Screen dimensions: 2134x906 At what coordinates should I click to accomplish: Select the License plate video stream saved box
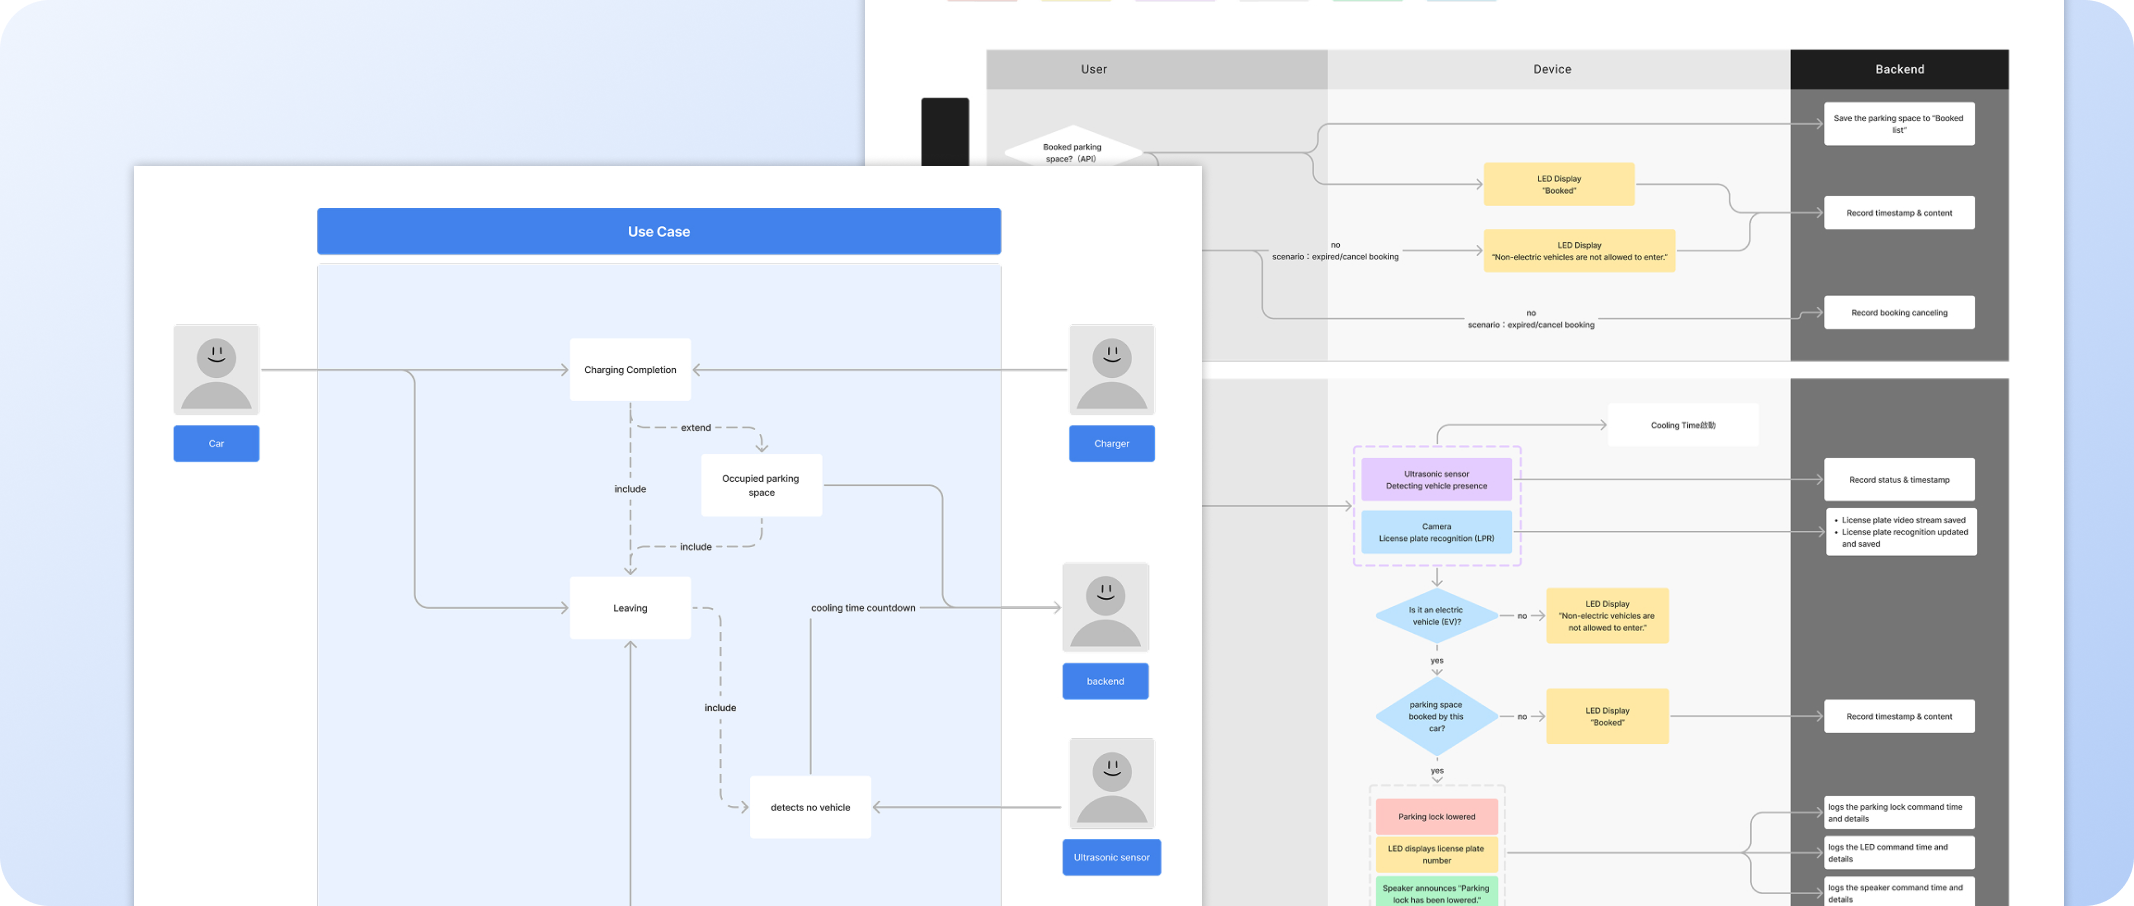[x=1901, y=532]
